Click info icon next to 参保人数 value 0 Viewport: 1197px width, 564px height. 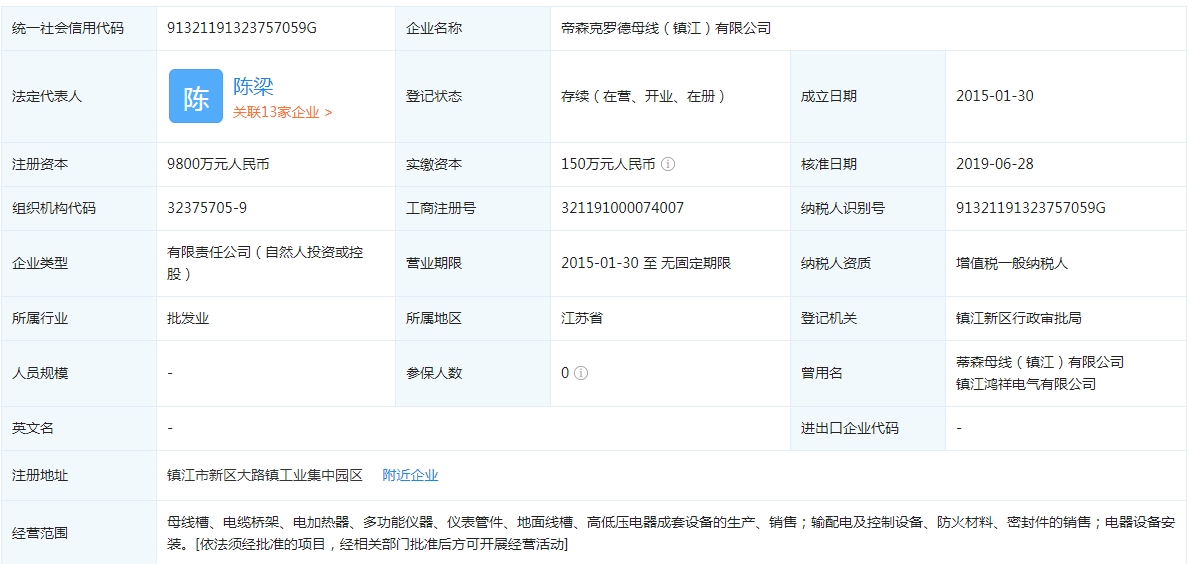581,373
